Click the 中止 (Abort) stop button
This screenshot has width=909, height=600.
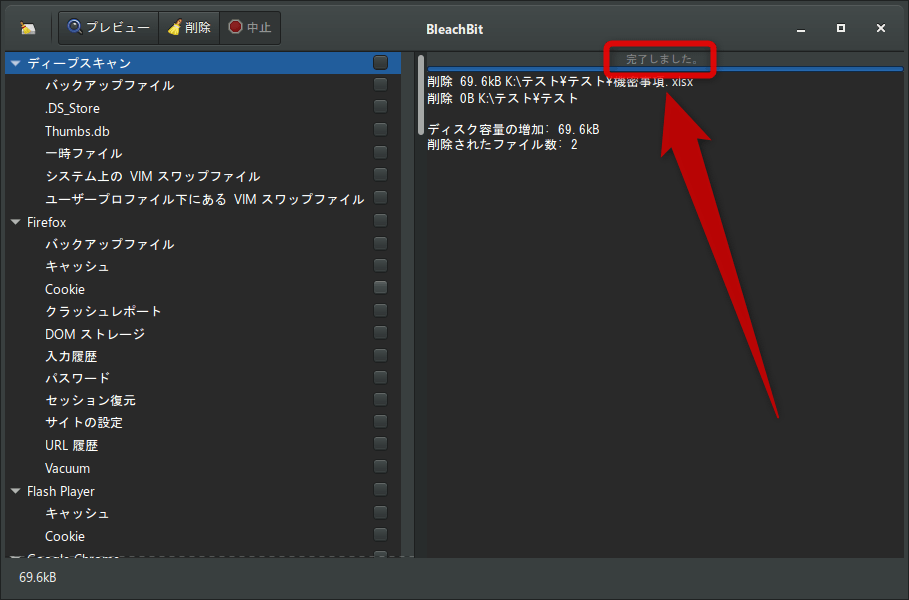click(x=250, y=28)
